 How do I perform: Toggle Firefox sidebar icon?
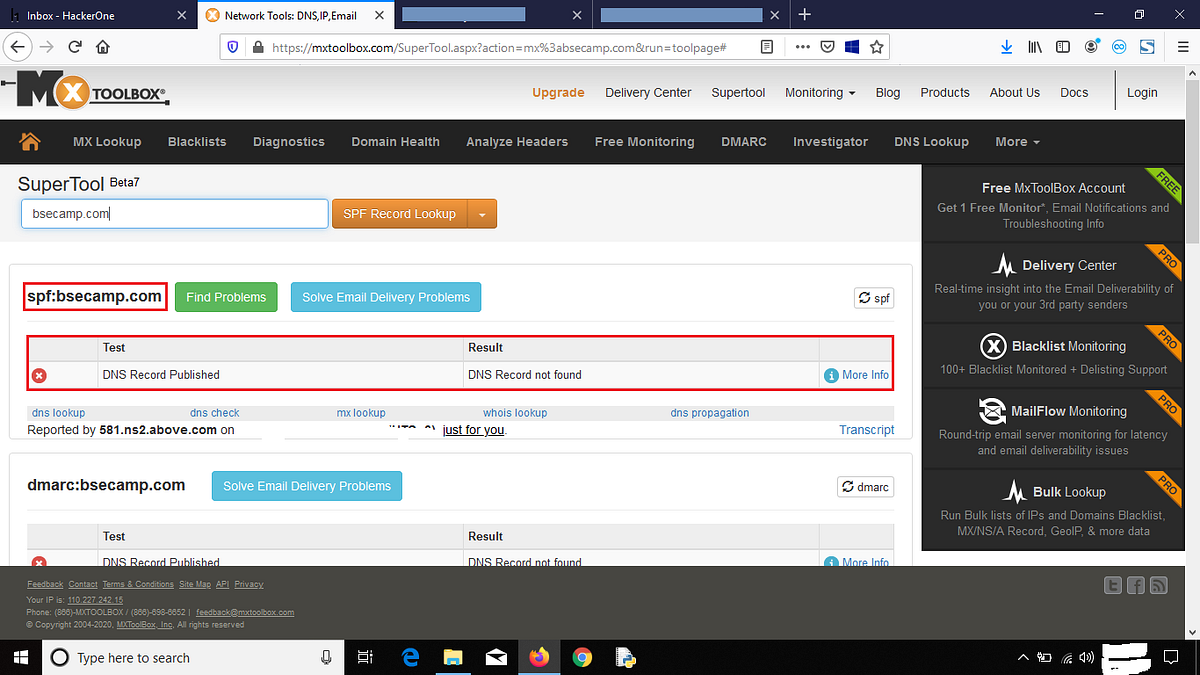1063,47
